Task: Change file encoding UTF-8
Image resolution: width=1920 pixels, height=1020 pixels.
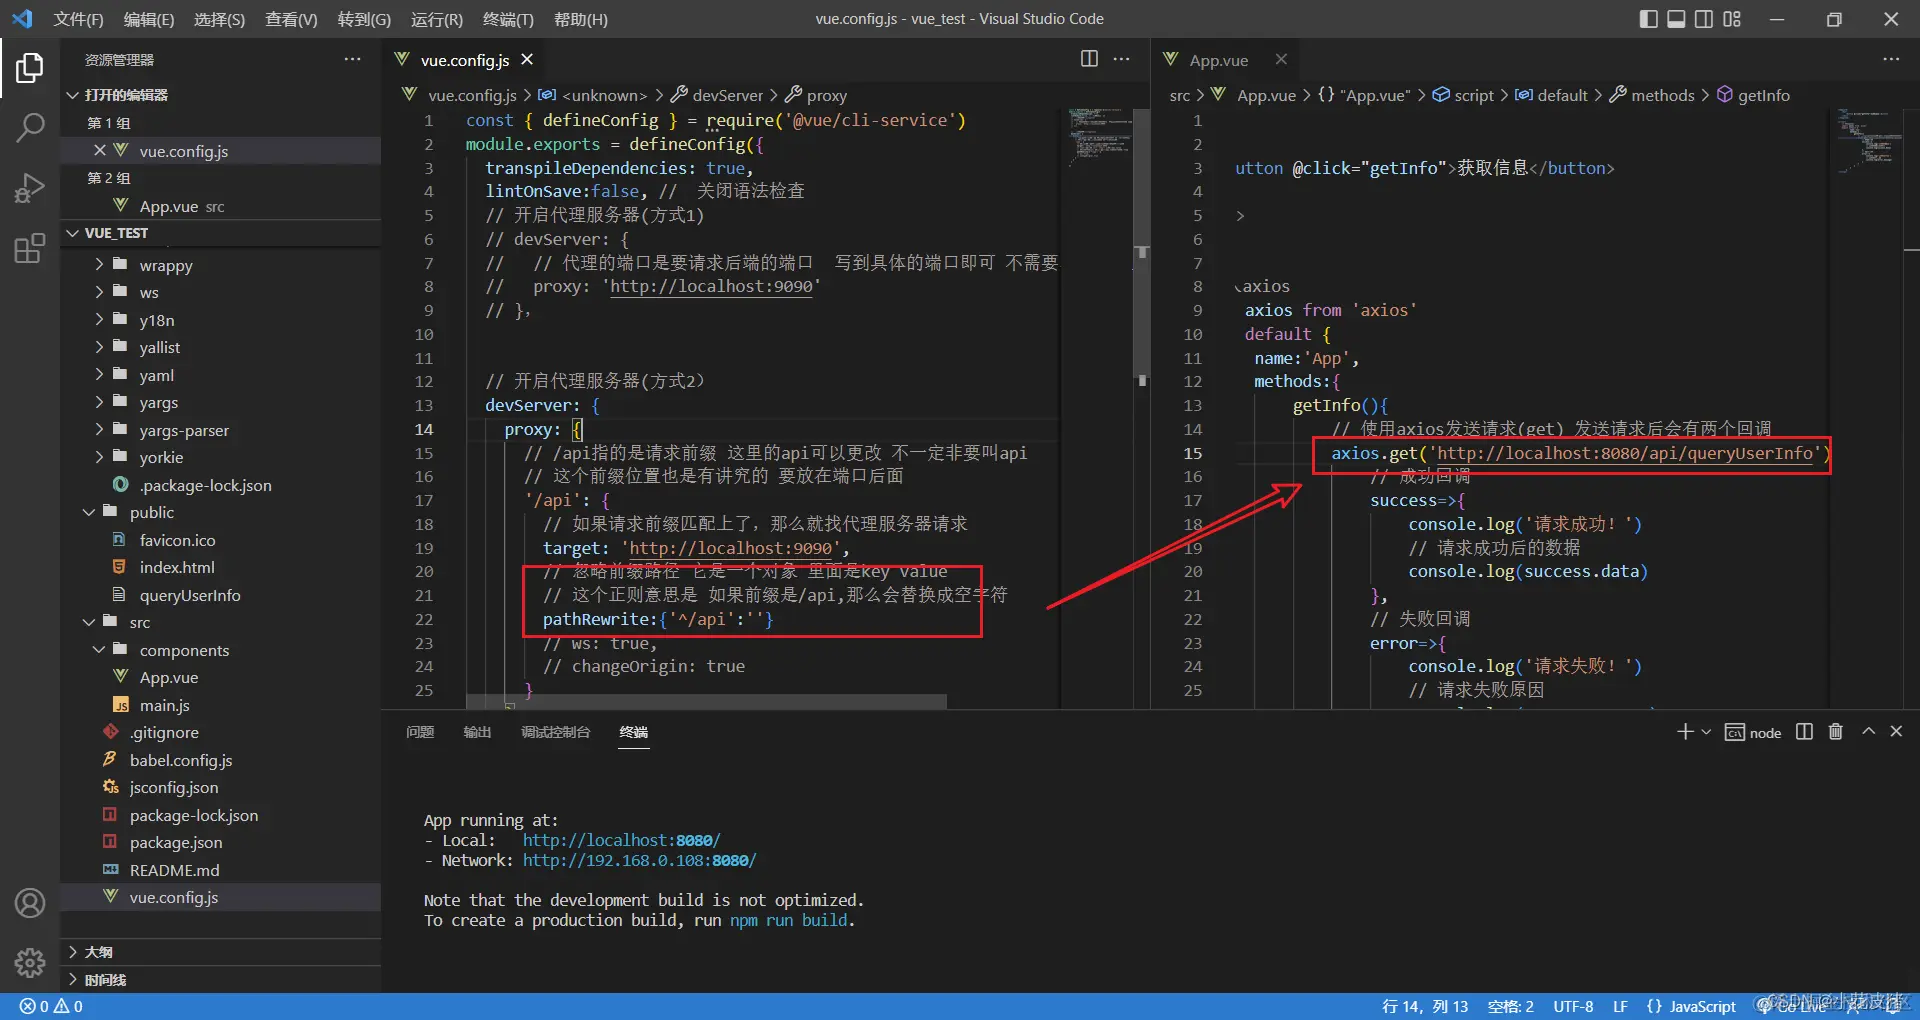Action: [1573, 1006]
